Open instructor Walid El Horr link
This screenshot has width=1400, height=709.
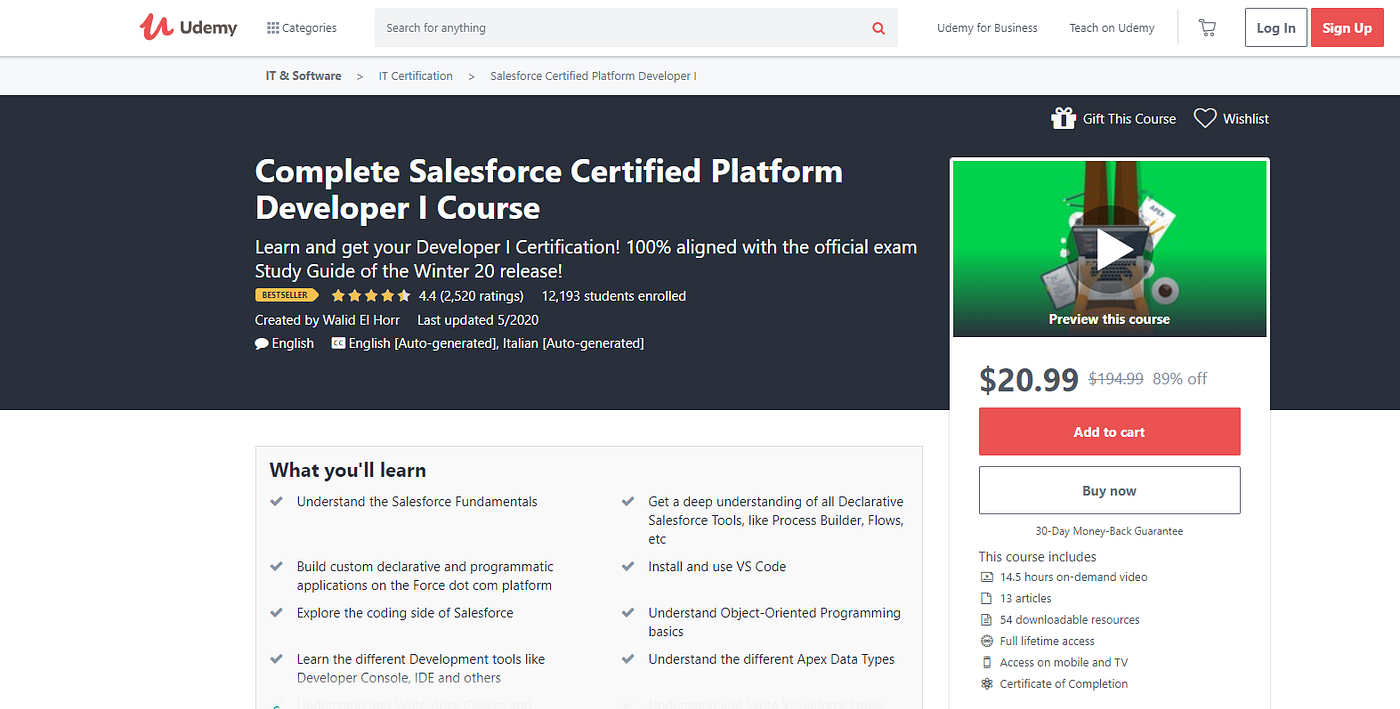click(361, 320)
